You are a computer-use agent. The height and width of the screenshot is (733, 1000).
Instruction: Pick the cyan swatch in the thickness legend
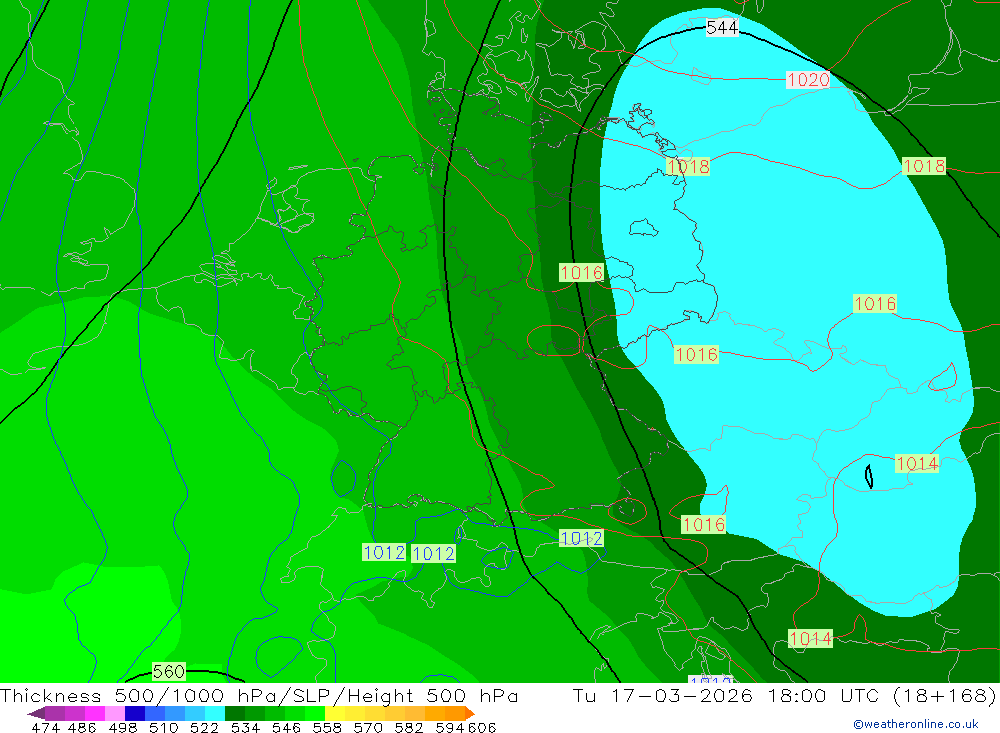[215, 713]
